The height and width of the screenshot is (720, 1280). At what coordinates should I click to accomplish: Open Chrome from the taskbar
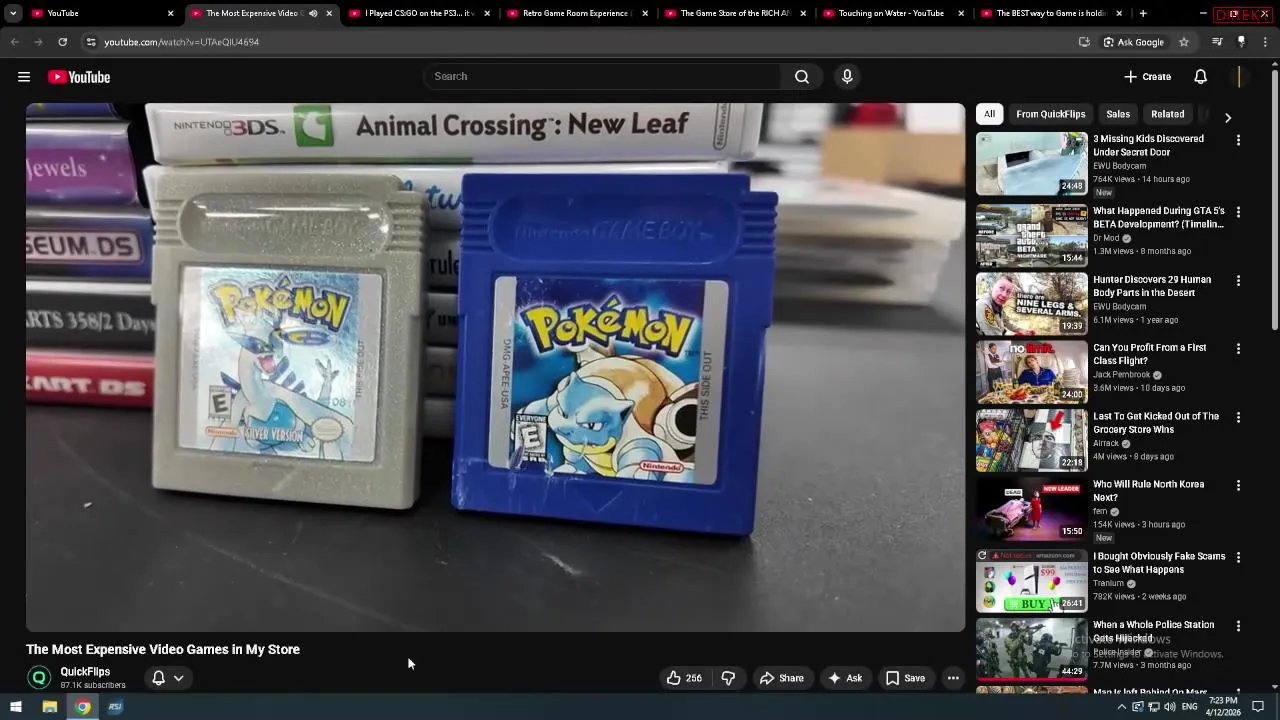(83, 707)
